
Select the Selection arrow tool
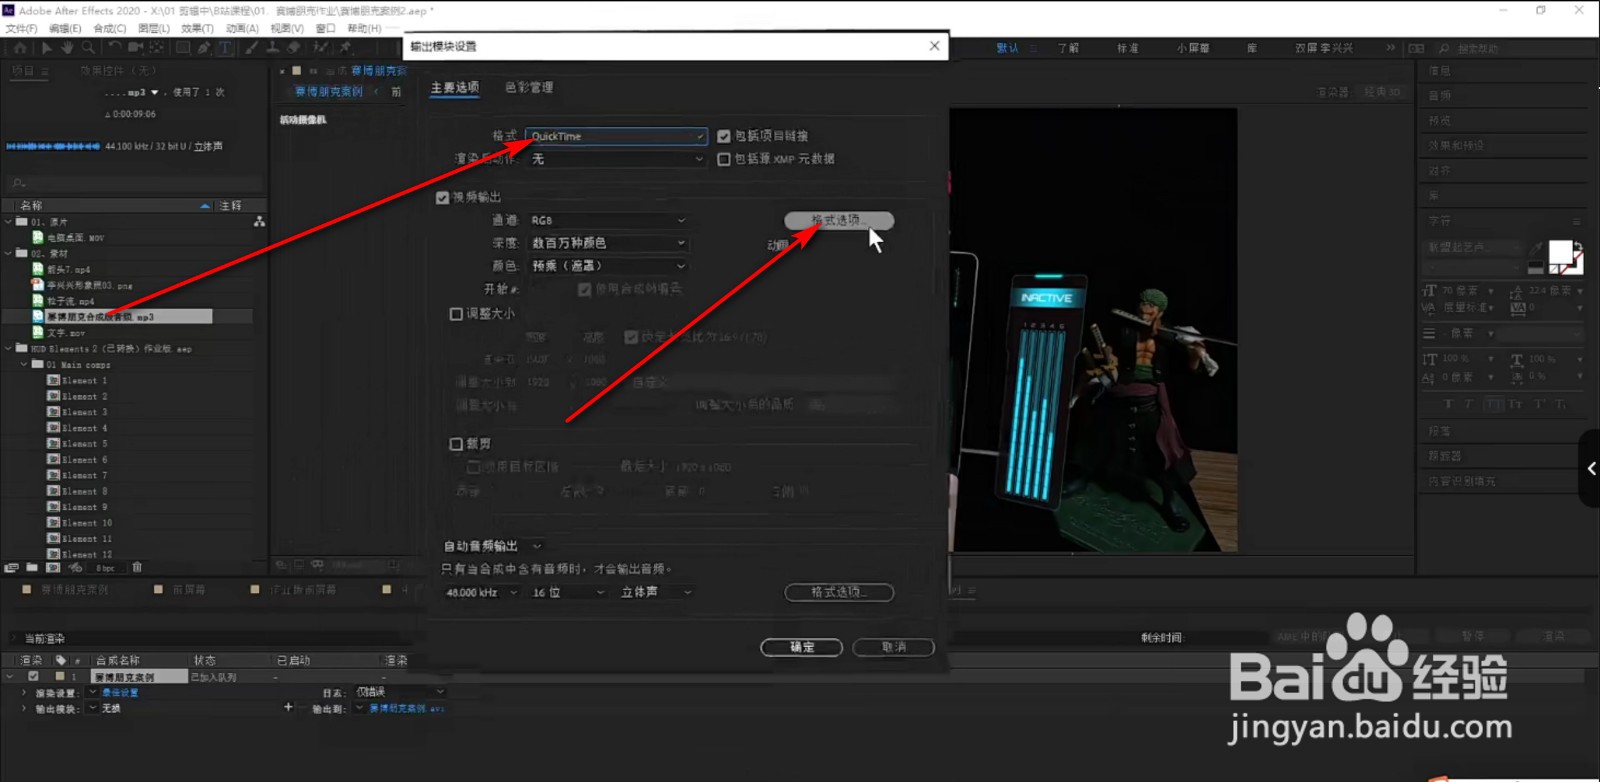point(46,47)
